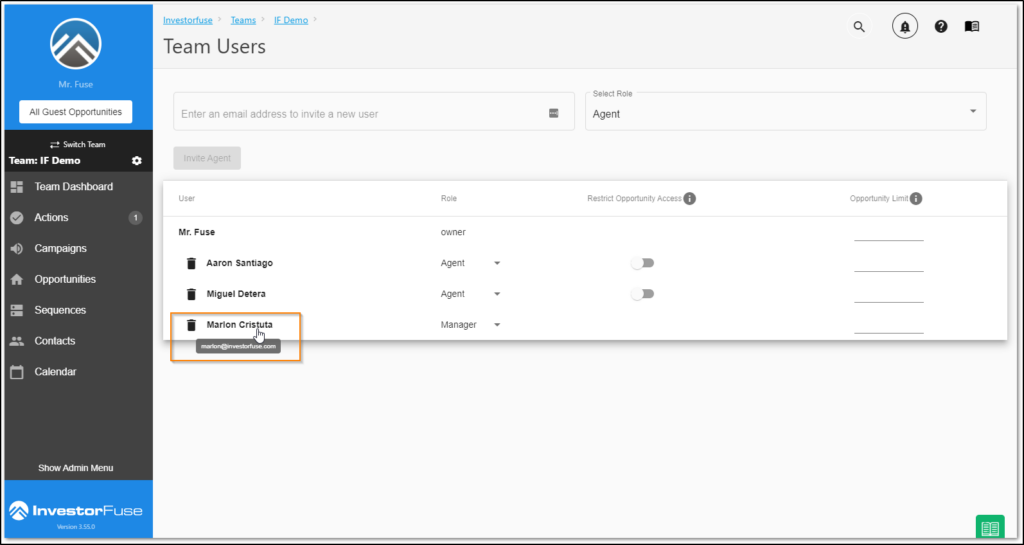Click info icon beside Opportunity Limit

916,198
